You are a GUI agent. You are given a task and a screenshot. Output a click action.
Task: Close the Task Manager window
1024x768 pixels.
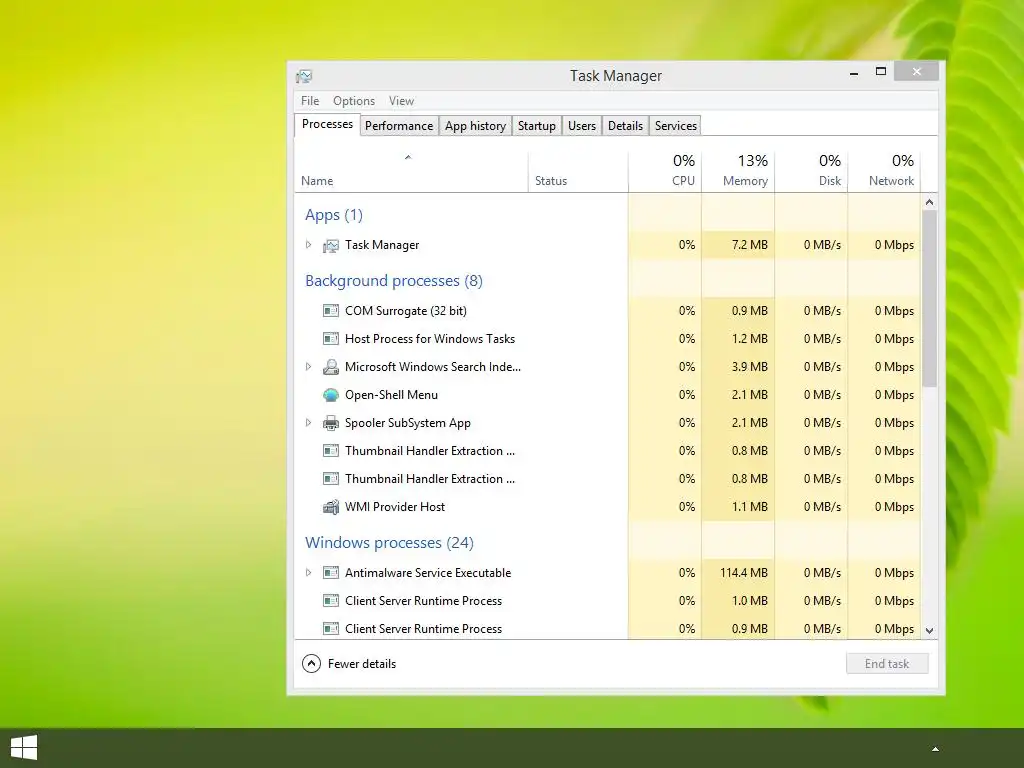tap(917, 72)
